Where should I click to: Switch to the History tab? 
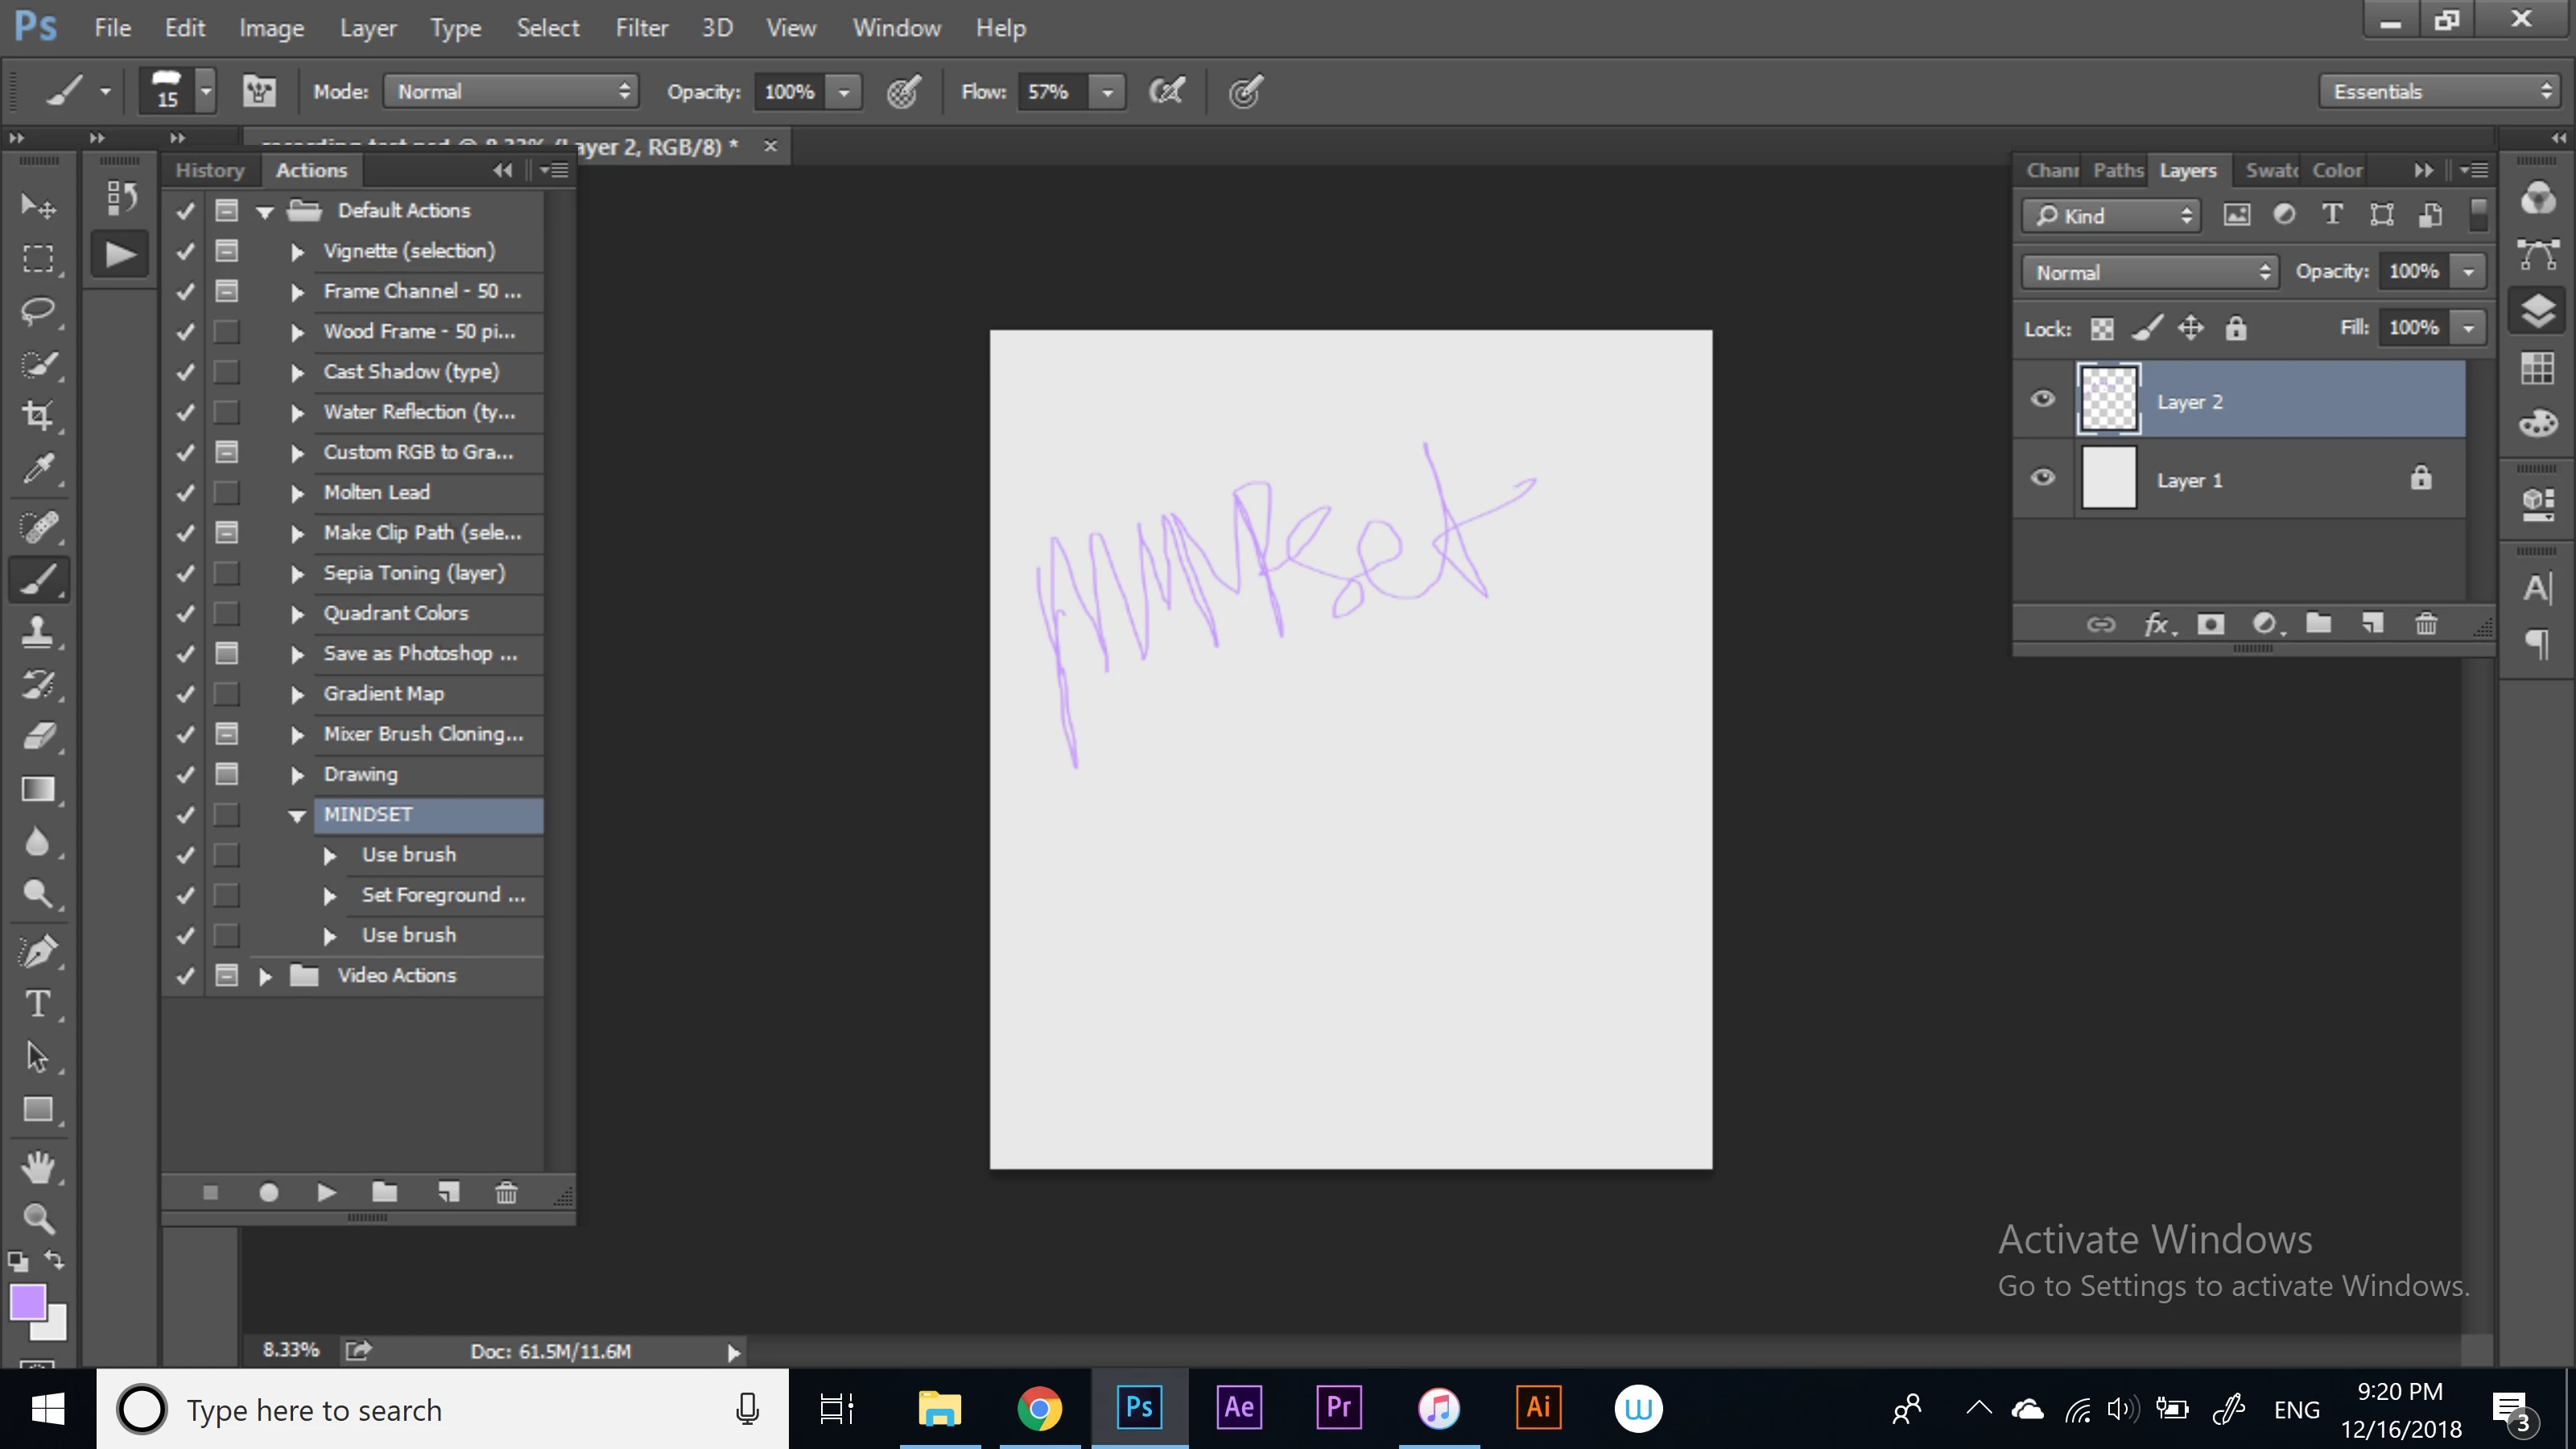[209, 170]
